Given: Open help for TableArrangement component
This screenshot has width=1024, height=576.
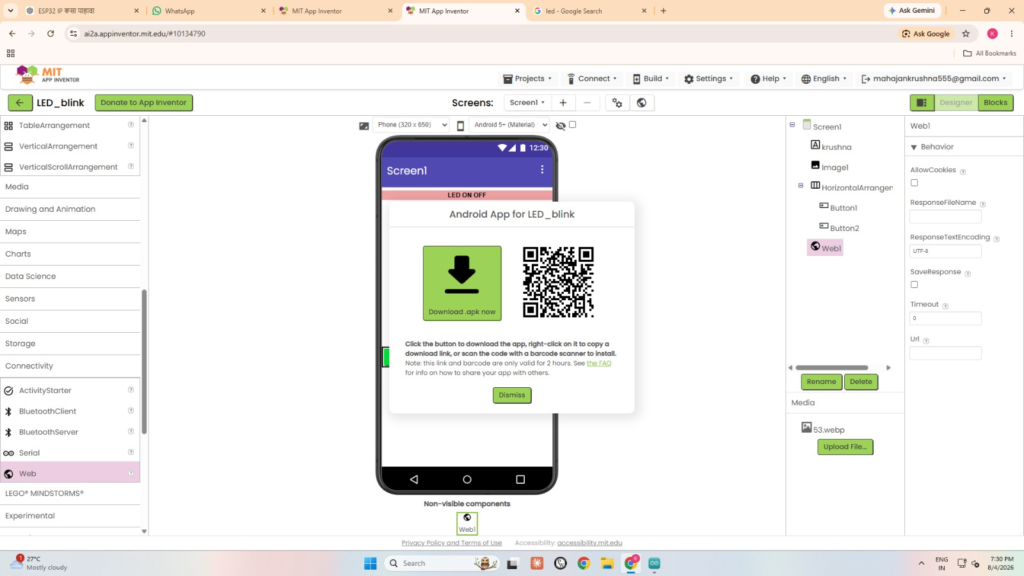Looking at the screenshot, I should (x=131, y=125).
